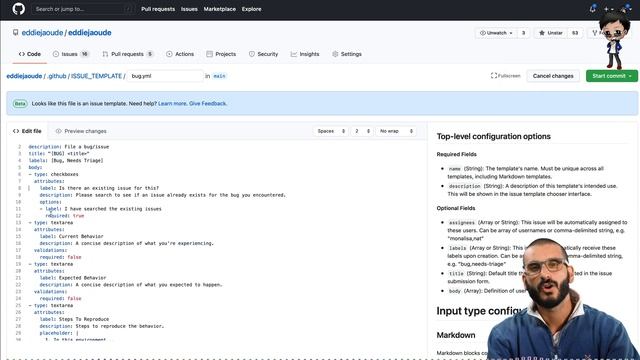The image size is (640, 360).
Task: Open the GitHub home logo
Action: [18, 9]
